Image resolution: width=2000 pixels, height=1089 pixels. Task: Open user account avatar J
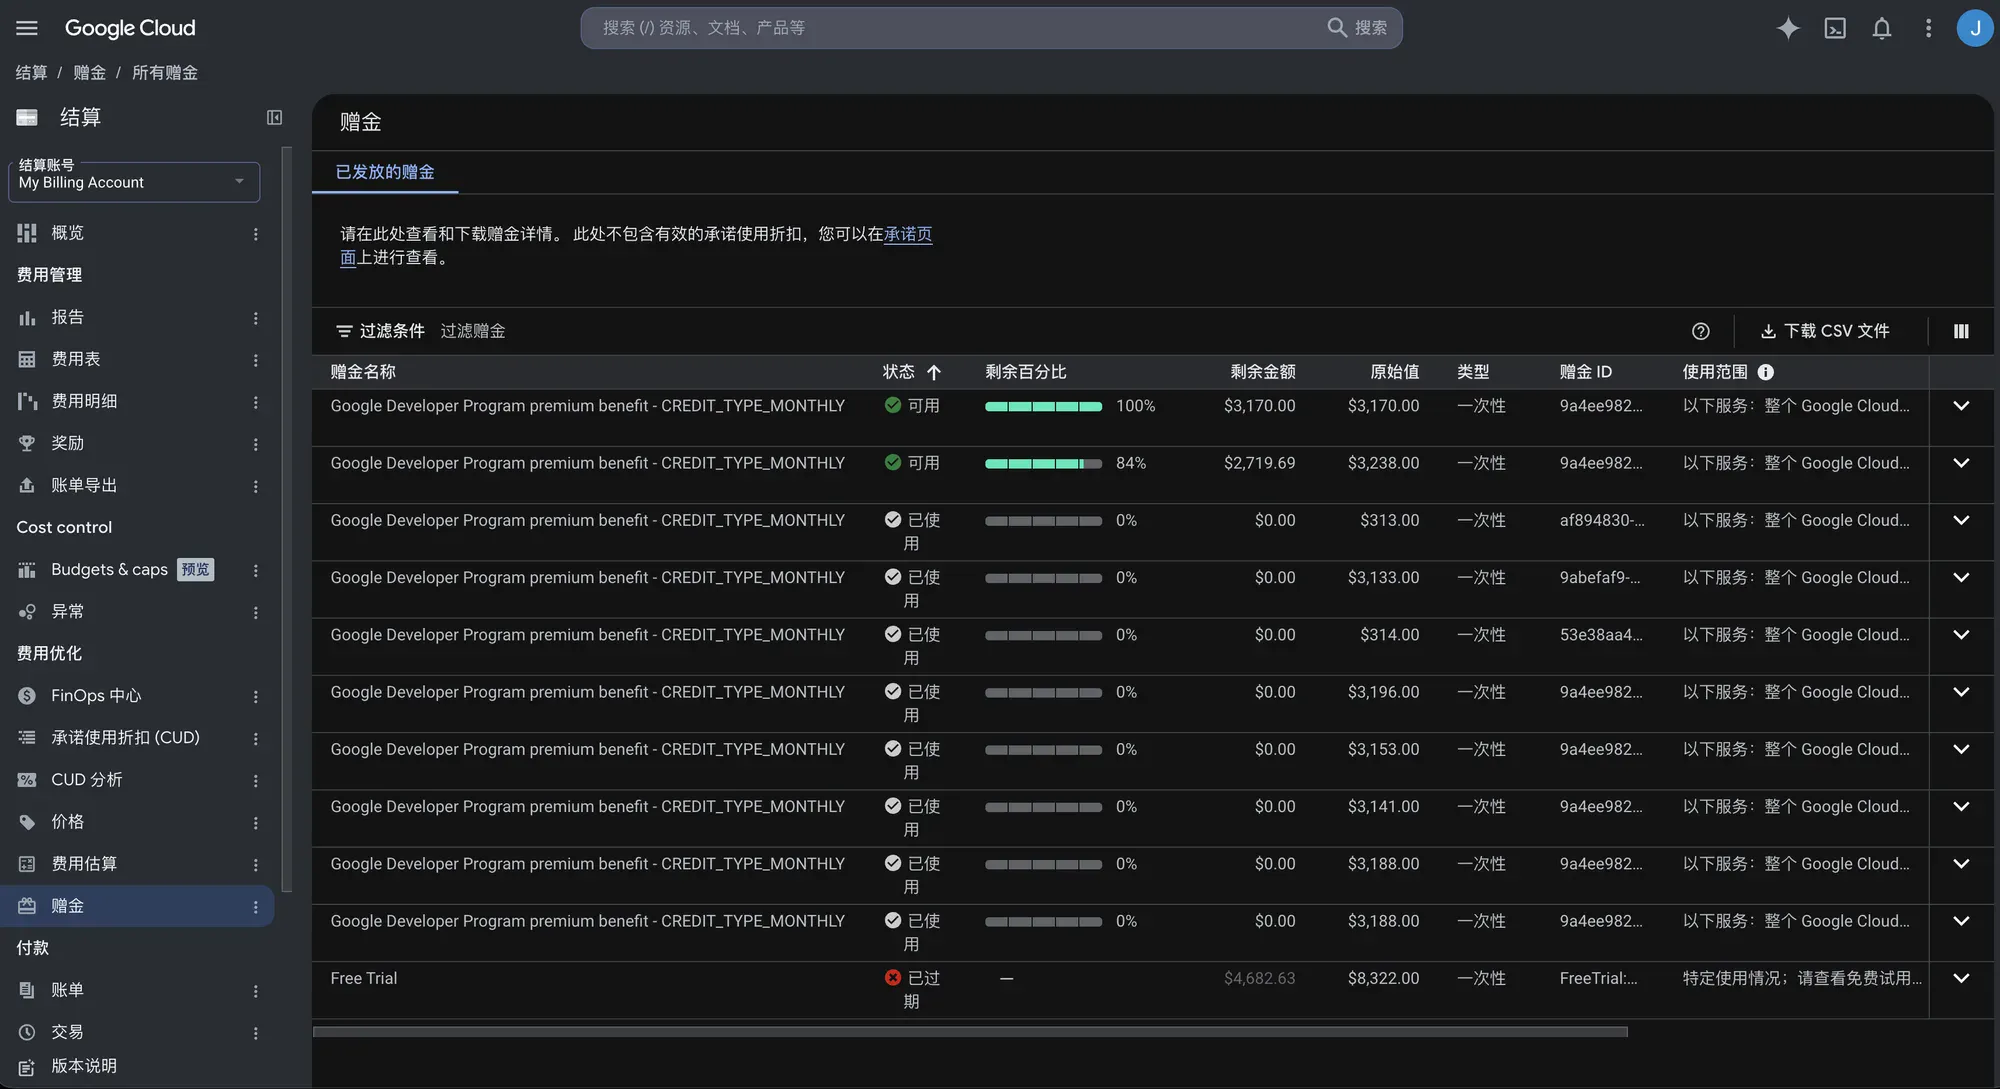coord(1975,28)
